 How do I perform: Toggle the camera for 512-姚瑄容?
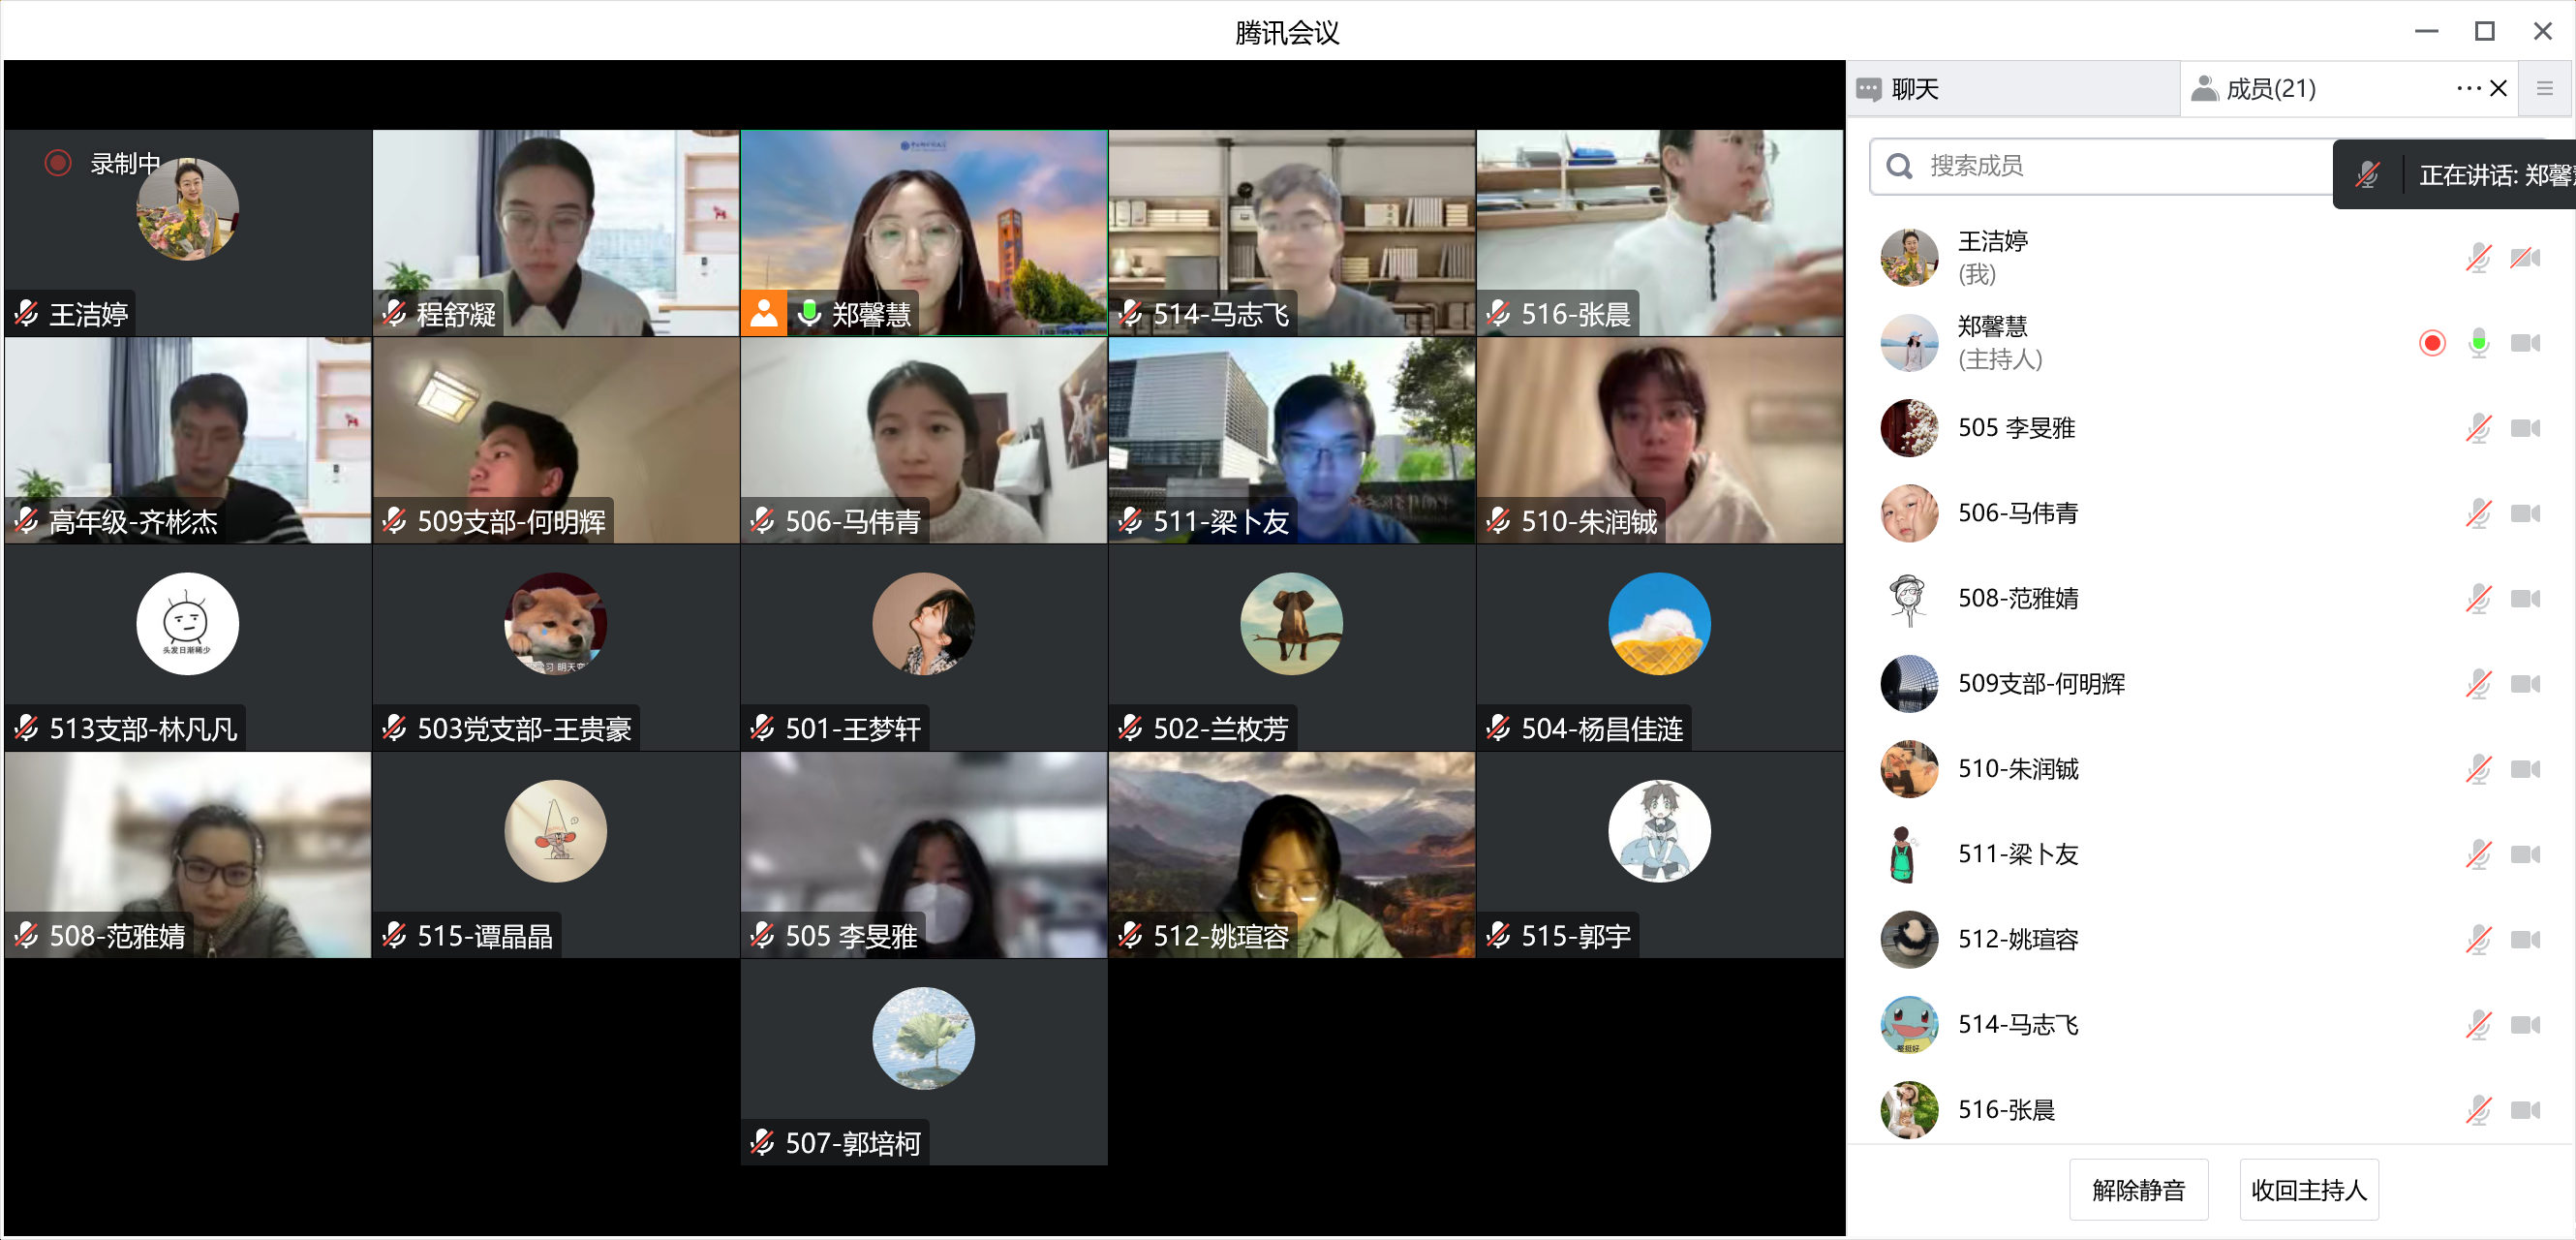[x=2525, y=939]
